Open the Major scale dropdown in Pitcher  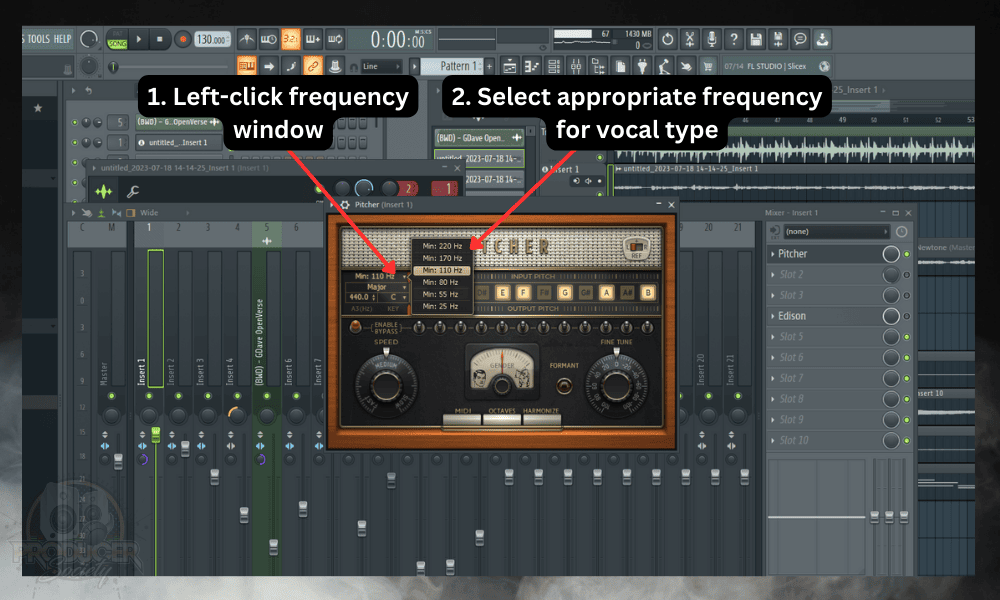point(376,287)
